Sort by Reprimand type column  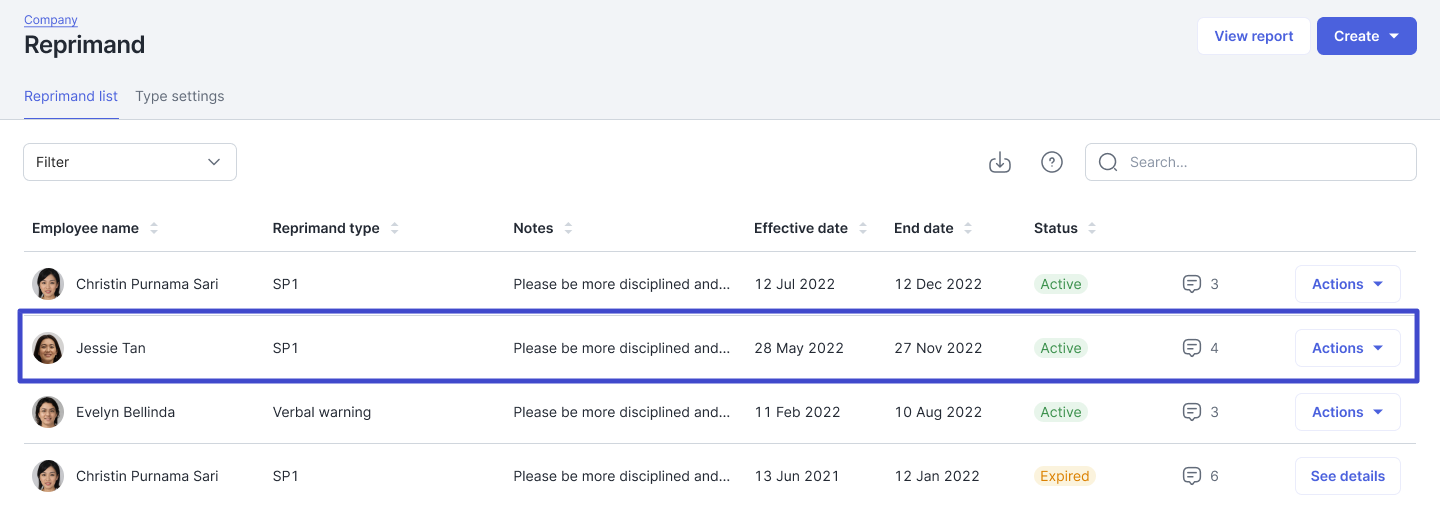[394, 228]
